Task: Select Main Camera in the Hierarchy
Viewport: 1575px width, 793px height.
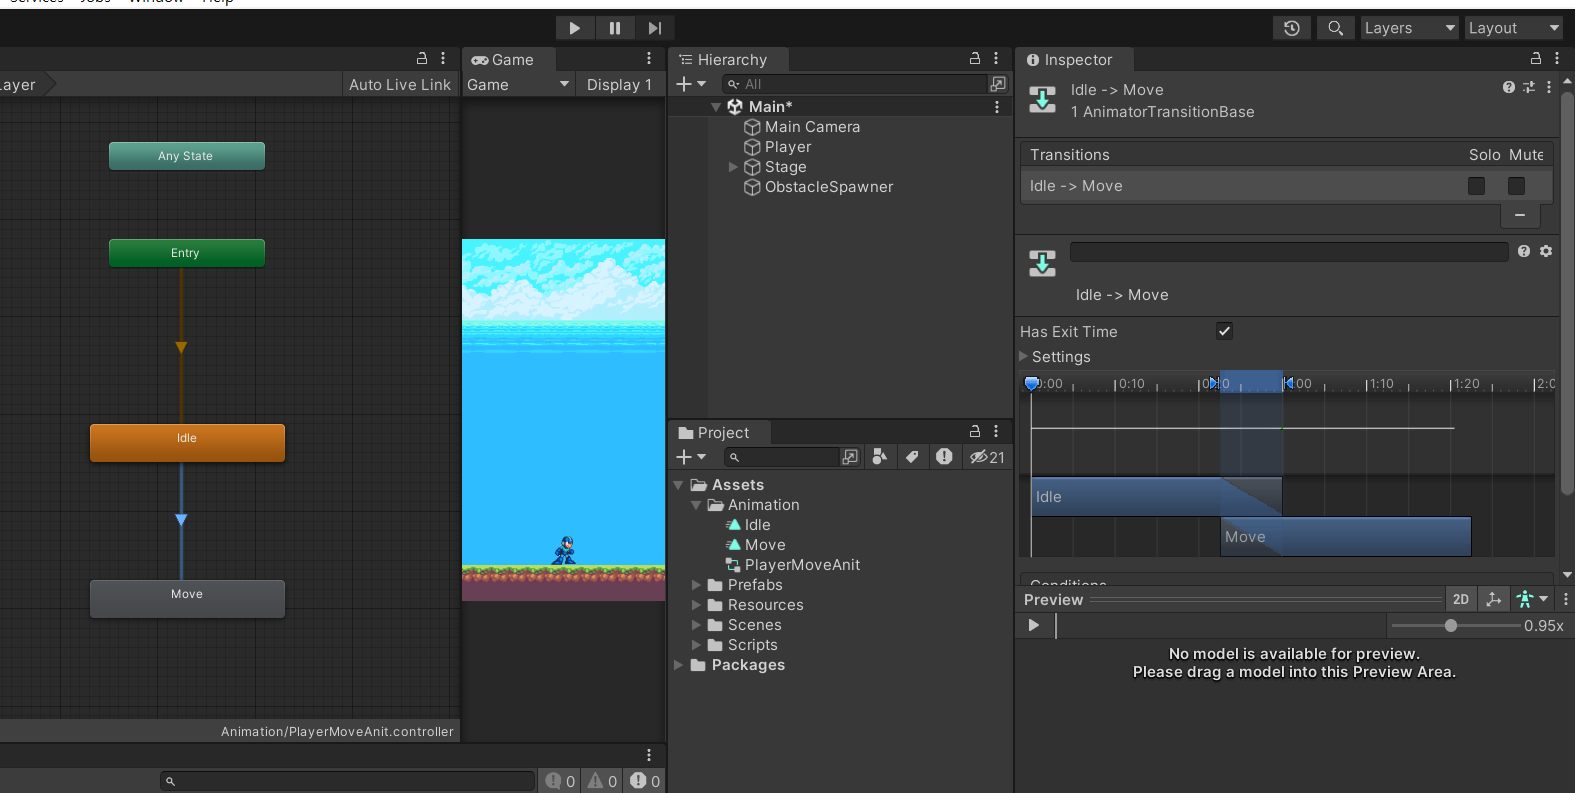Action: tap(812, 127)
